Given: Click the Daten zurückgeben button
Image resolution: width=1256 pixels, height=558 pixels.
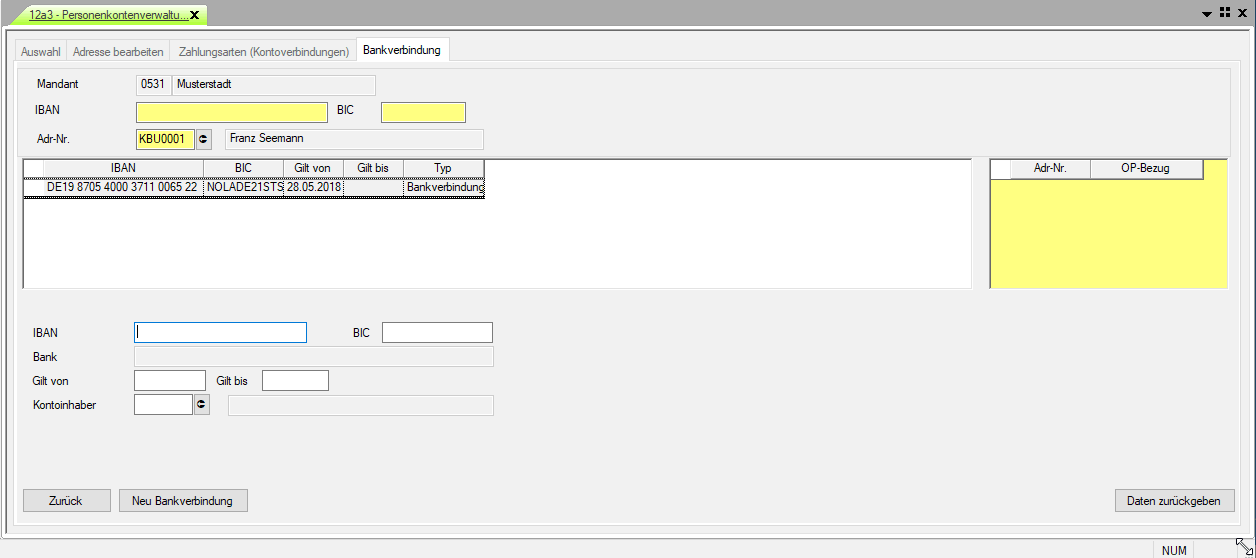Looking at the screenshot, I should click(x=1174, y=501).
